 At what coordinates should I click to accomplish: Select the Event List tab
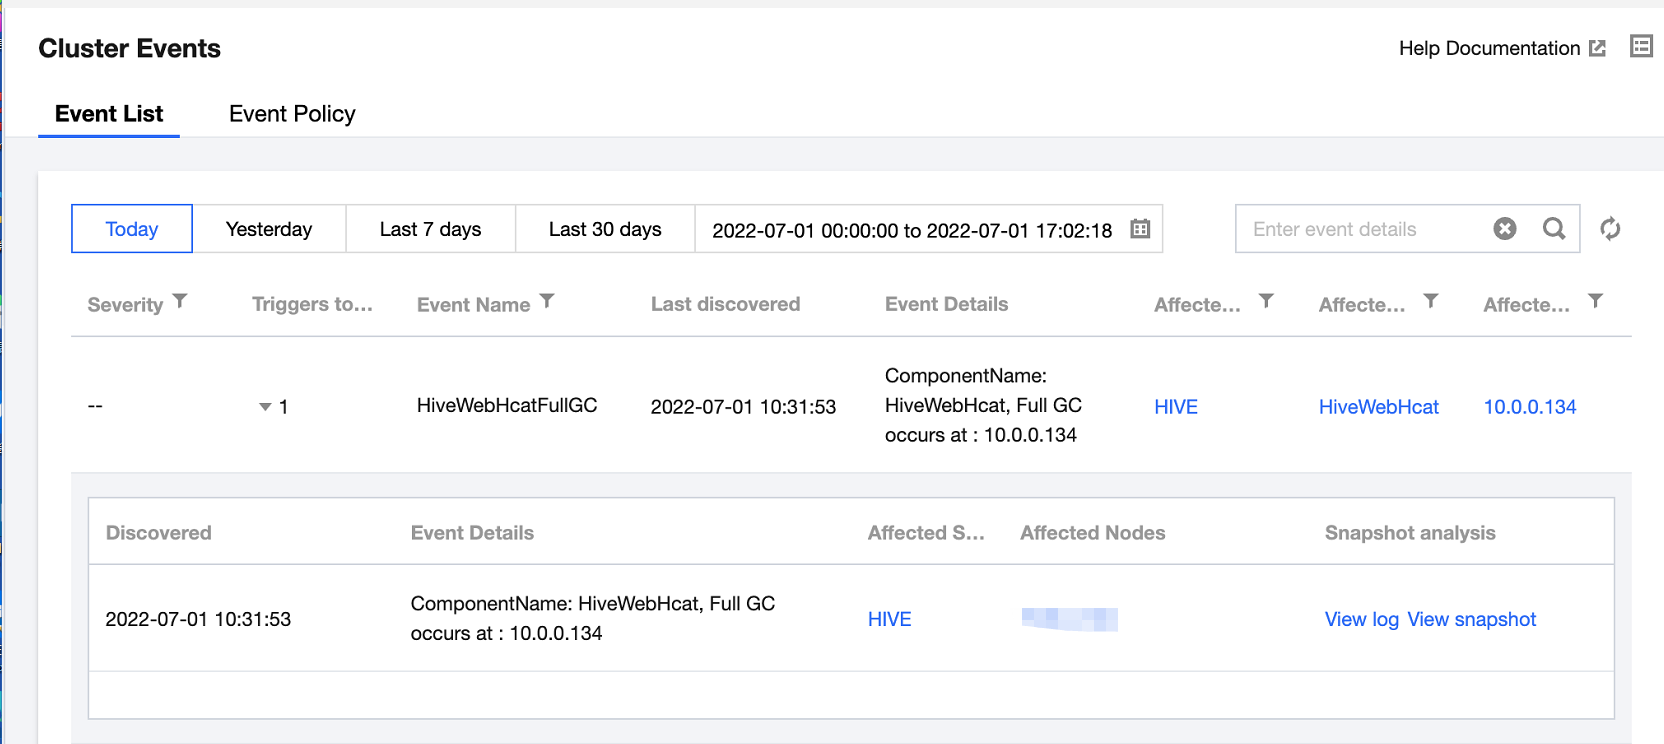click(109, 114)
